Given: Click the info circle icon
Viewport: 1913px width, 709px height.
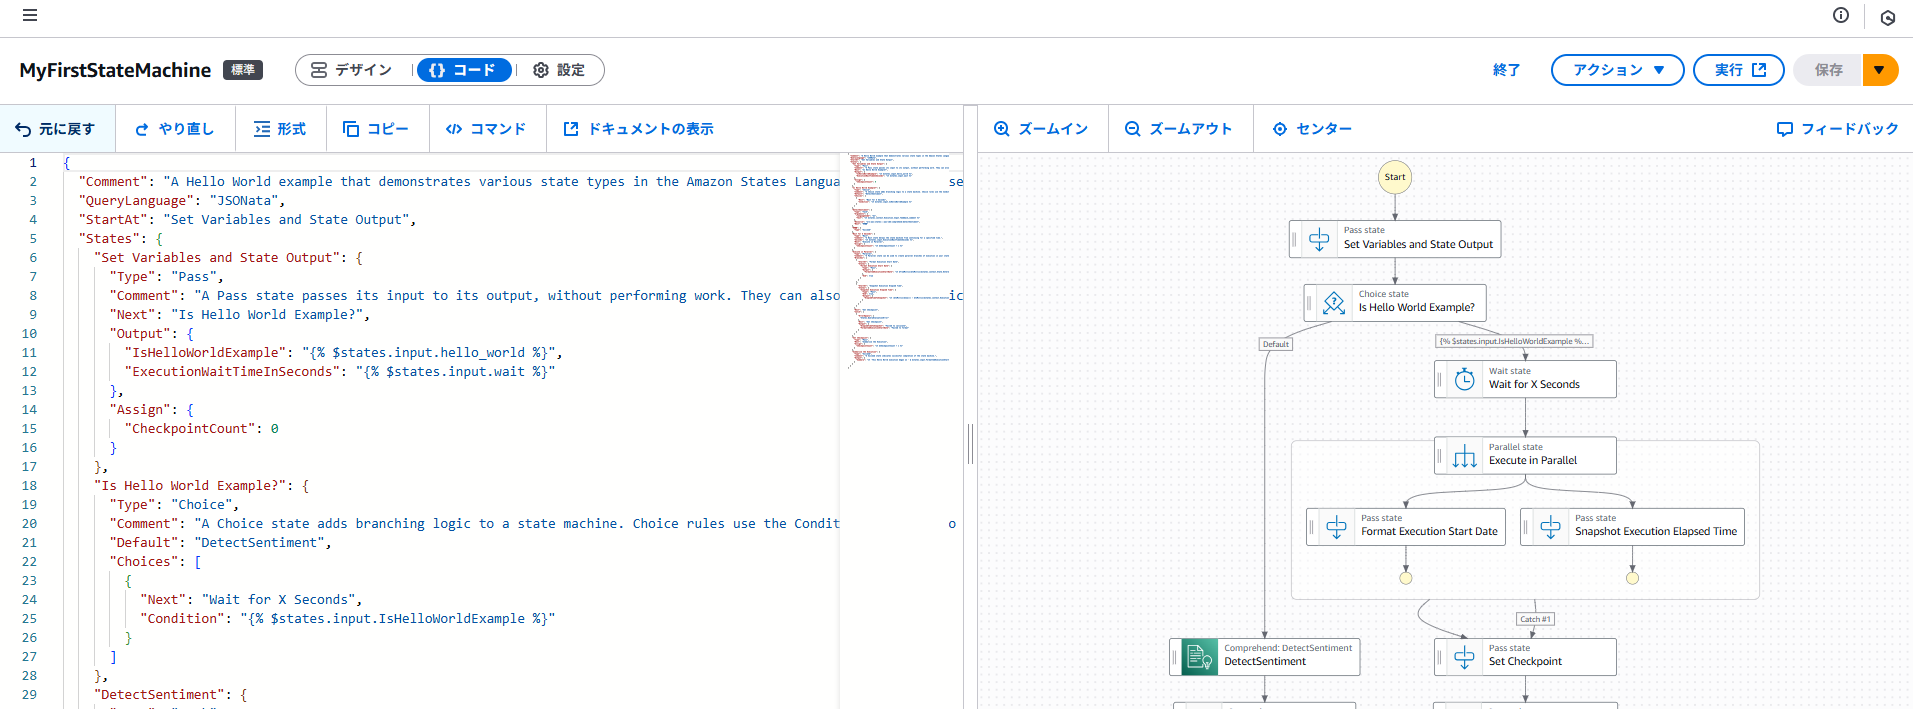Looking at the screenshot, I should (1841, 15).
